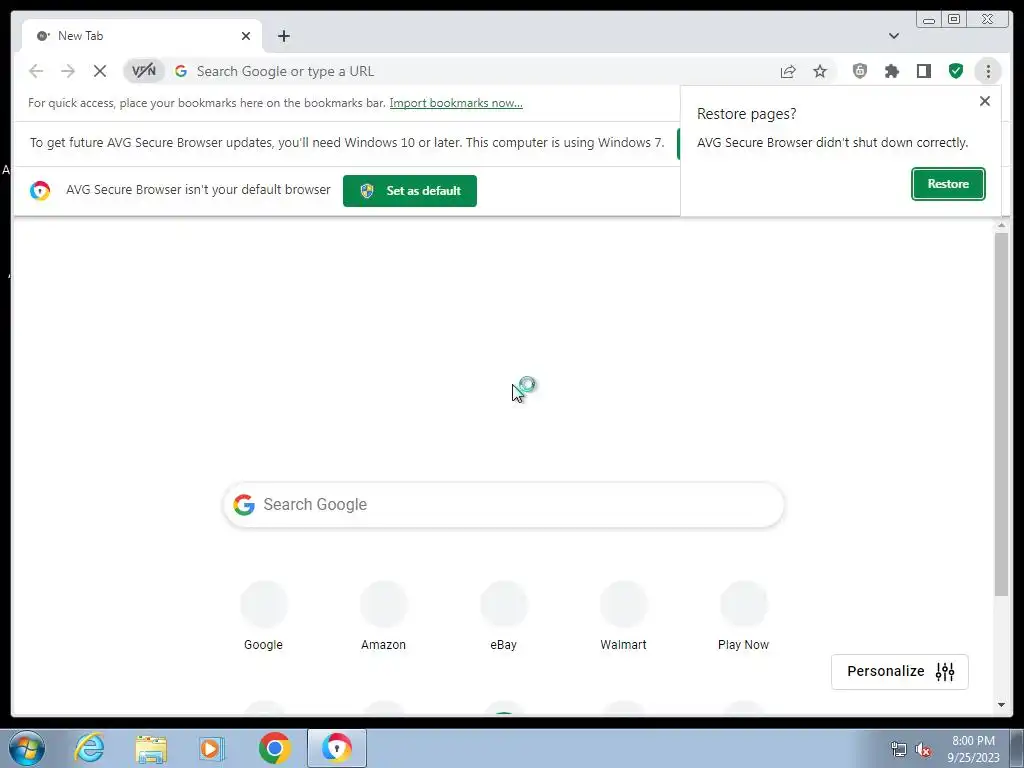Viewport: 1024px width, 768px height.
Task: Click the muted volume tray icon
Action: [x=923, y=749]
